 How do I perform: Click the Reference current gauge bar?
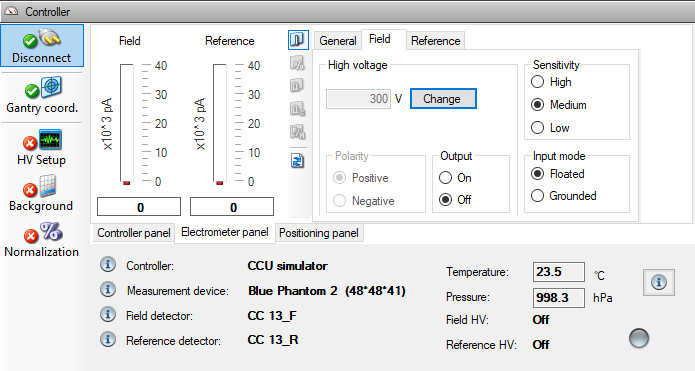point(220,124)
